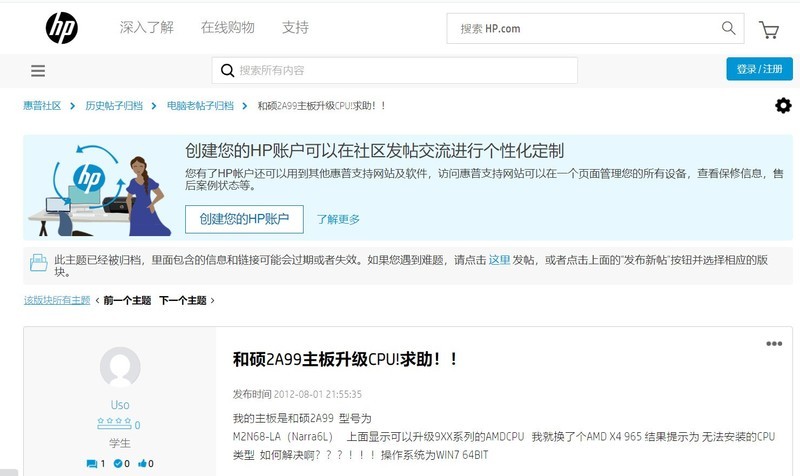800x476 pixels.
Task: Click the Uso user avatar
Action: [120, 367]
